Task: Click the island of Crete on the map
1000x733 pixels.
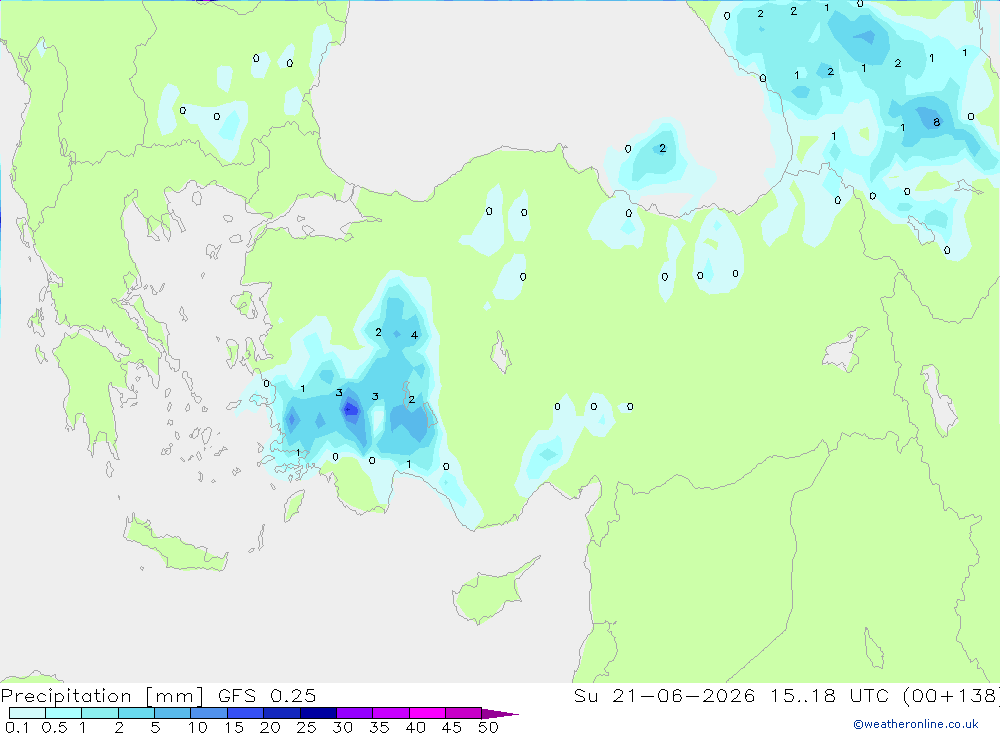Action: (x=174, y=543)
